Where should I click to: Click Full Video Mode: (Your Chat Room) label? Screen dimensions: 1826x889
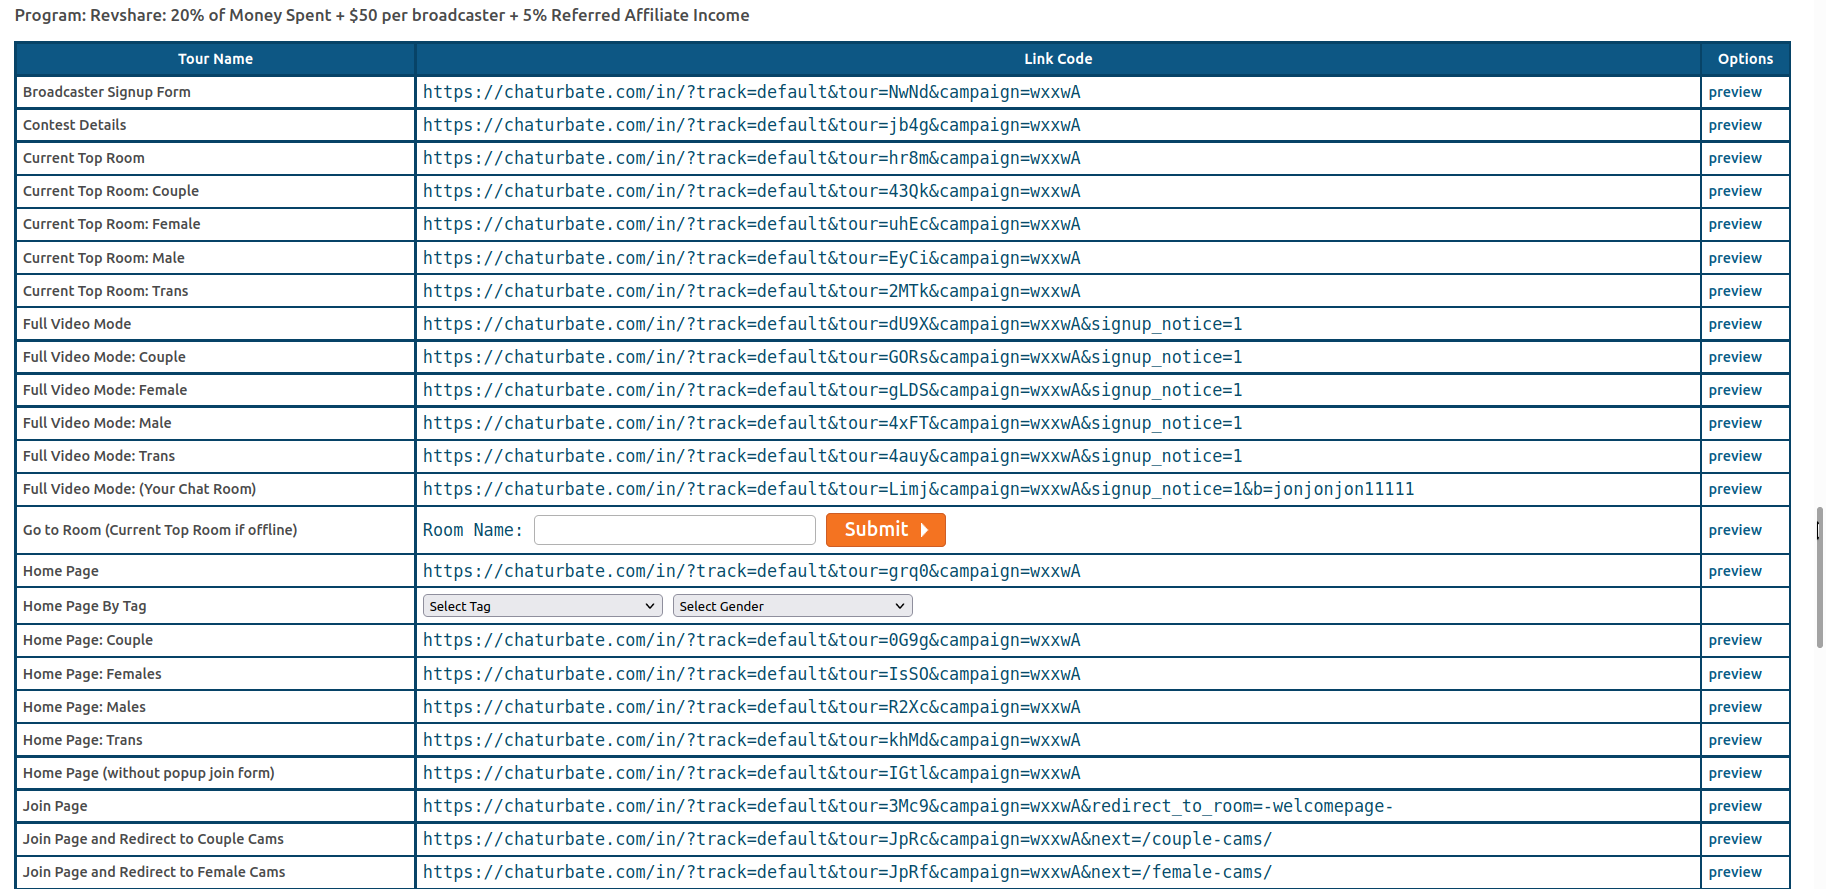point(139,489)
